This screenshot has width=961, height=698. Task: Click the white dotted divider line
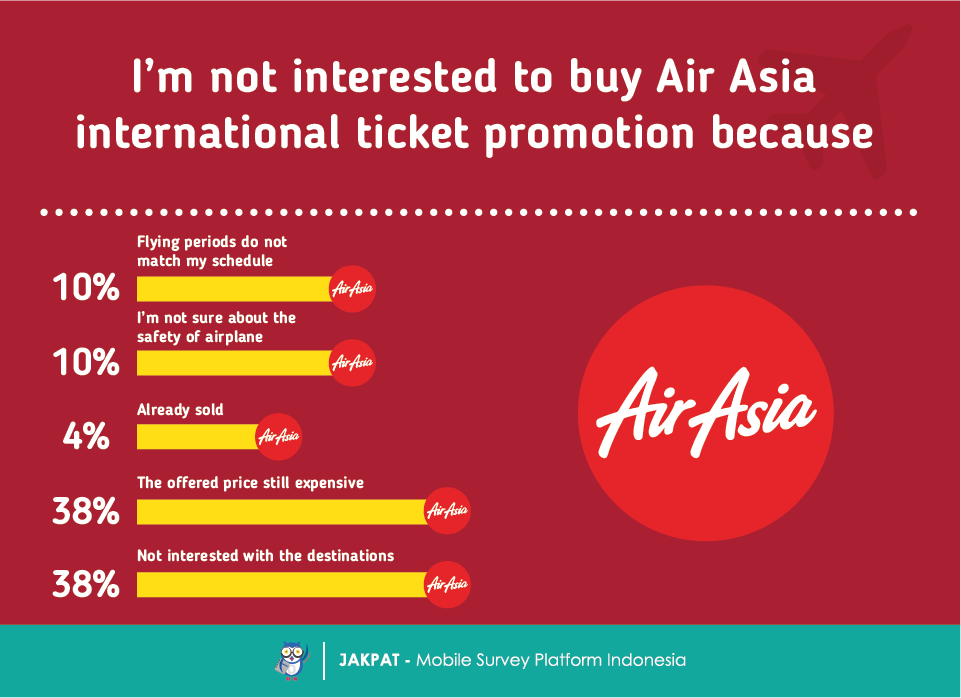pyautogui.click(x=479, y=213)
